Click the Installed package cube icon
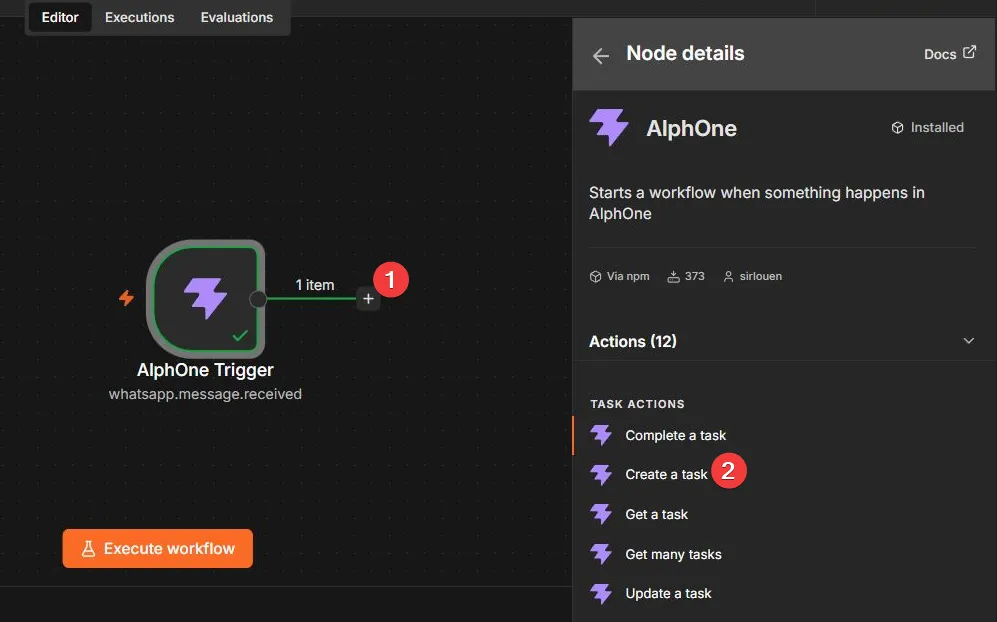997x622 pixels. [897, 128]
